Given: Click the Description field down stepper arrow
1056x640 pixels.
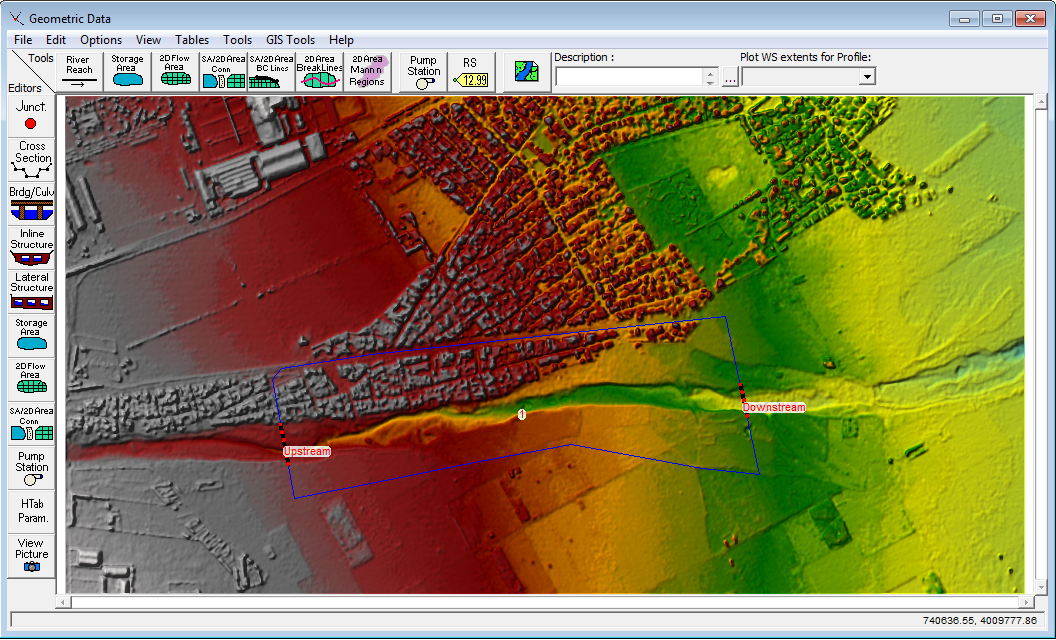Looking at the screenshot, I should click(711, 82).
